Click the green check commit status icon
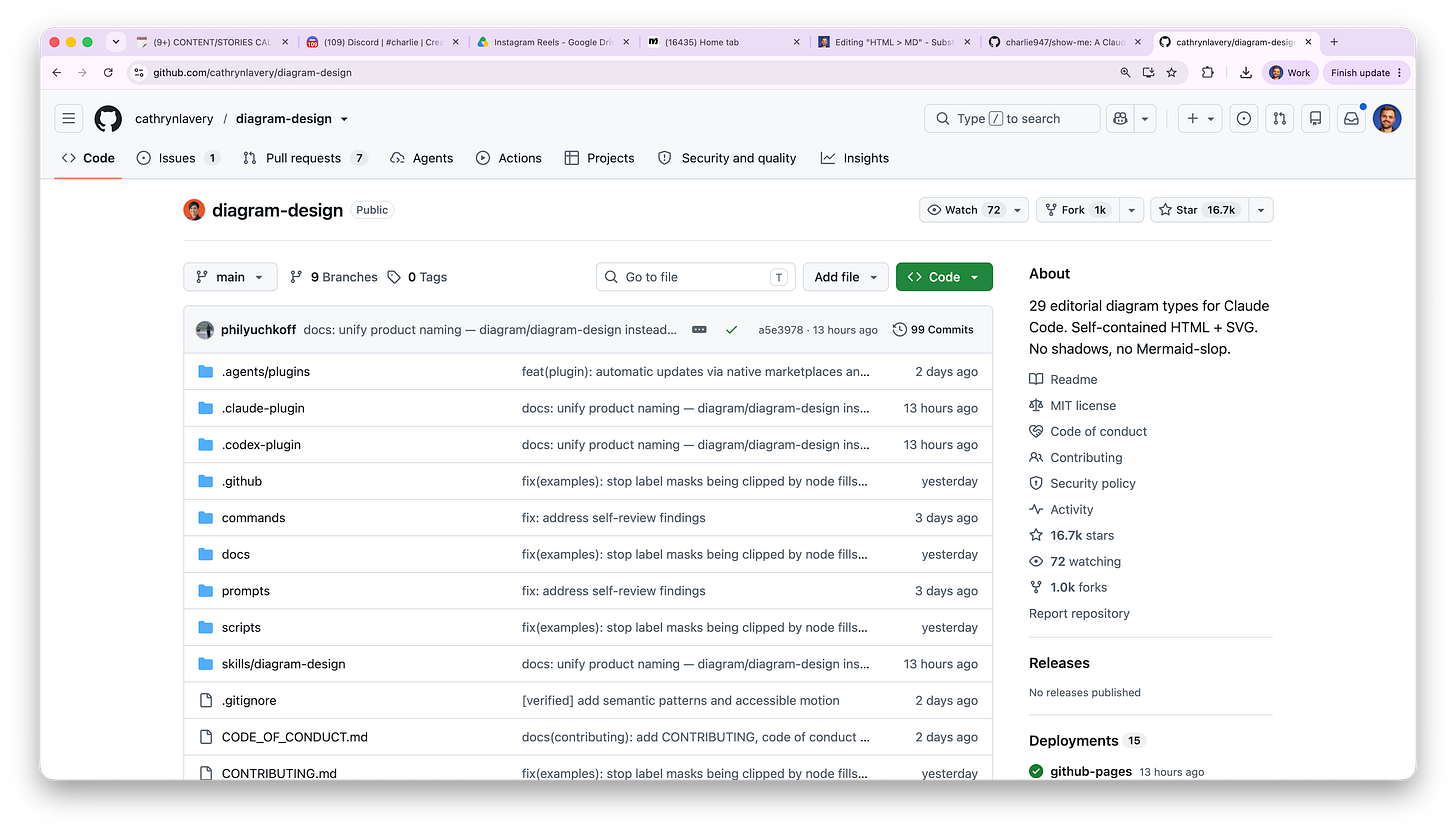Viewport: 1456px width, 833px height. (732, 329)
